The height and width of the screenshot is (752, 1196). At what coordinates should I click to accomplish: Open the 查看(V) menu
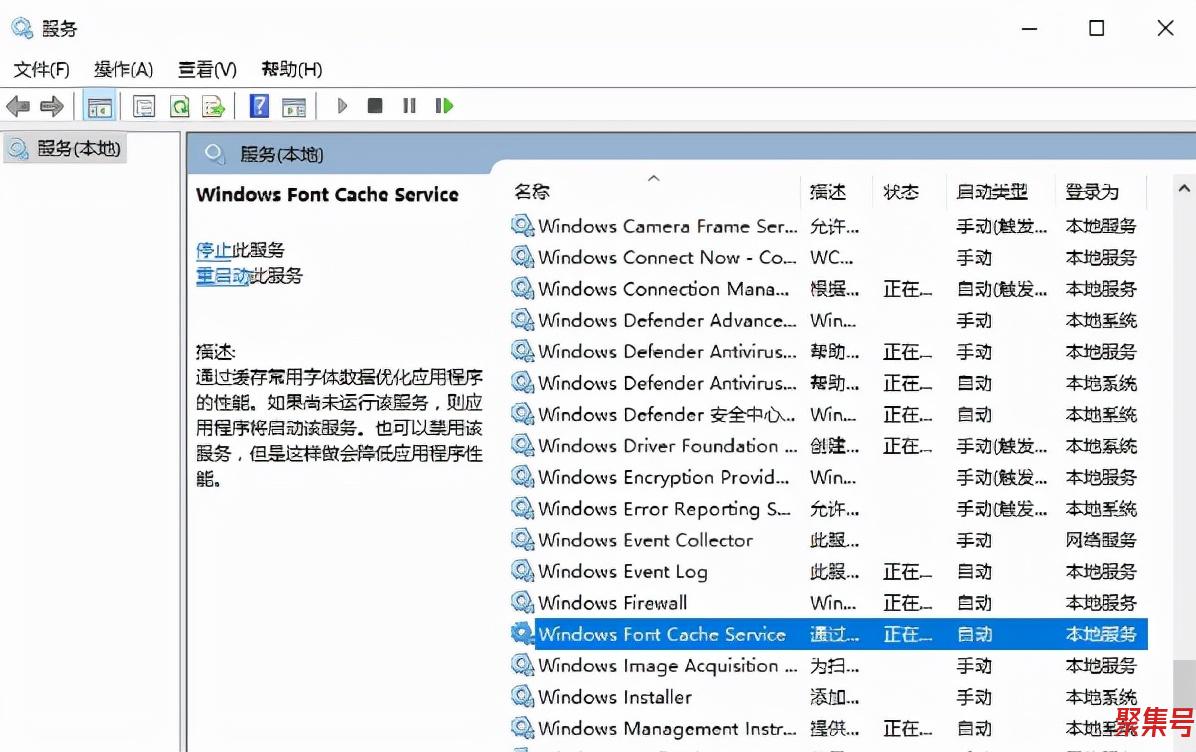click(207, 69)
